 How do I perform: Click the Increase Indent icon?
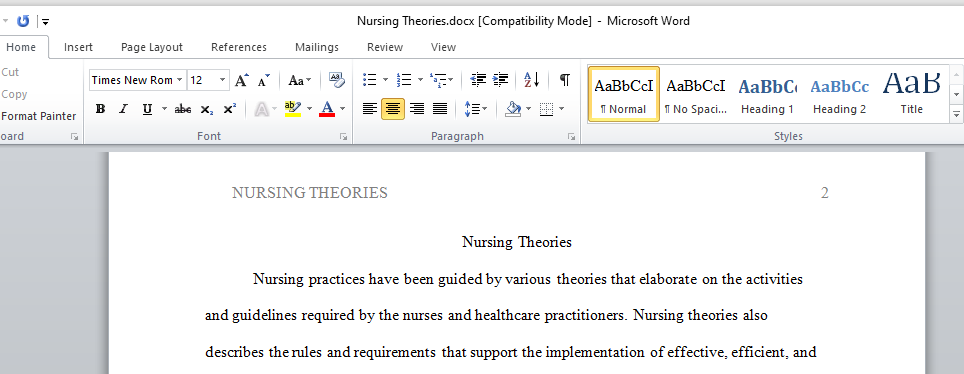click(500, 80)
